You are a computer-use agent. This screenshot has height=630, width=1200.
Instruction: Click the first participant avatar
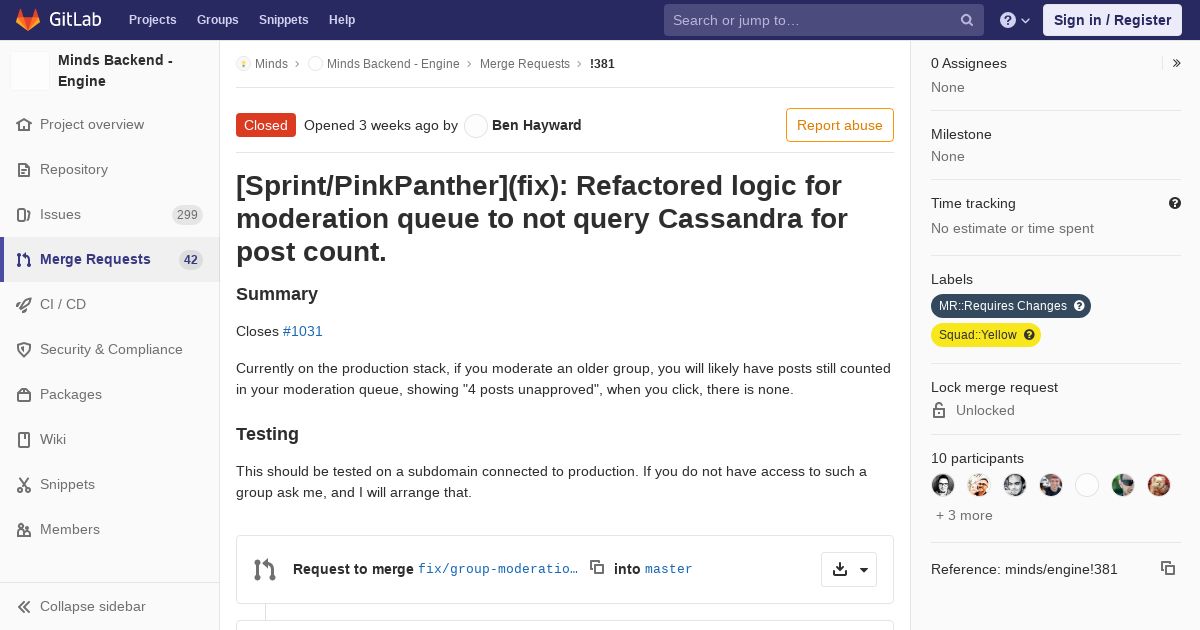click(943, 485)
